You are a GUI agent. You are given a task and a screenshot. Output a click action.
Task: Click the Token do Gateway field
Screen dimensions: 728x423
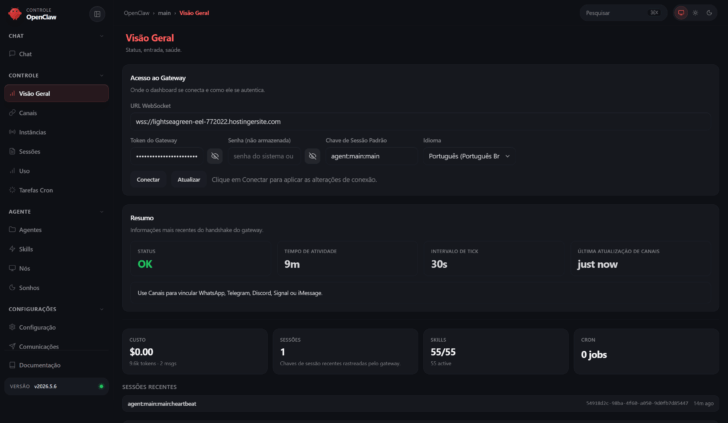point(167,156)
